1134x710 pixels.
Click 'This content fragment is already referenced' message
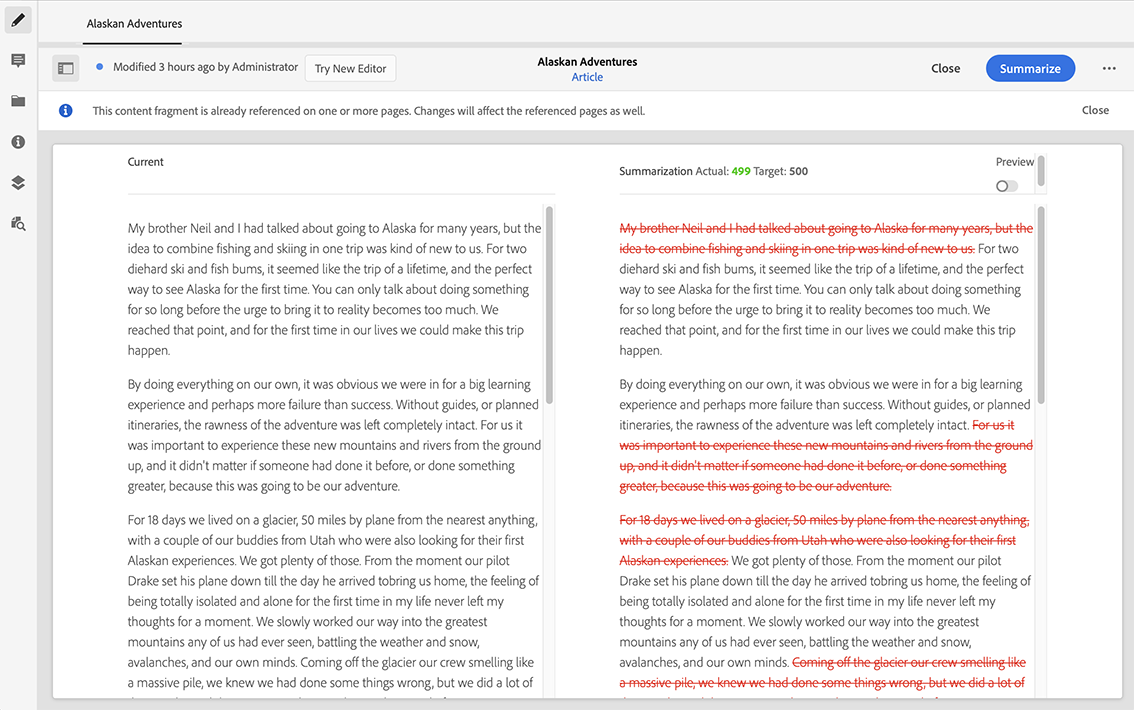[369, 111]
